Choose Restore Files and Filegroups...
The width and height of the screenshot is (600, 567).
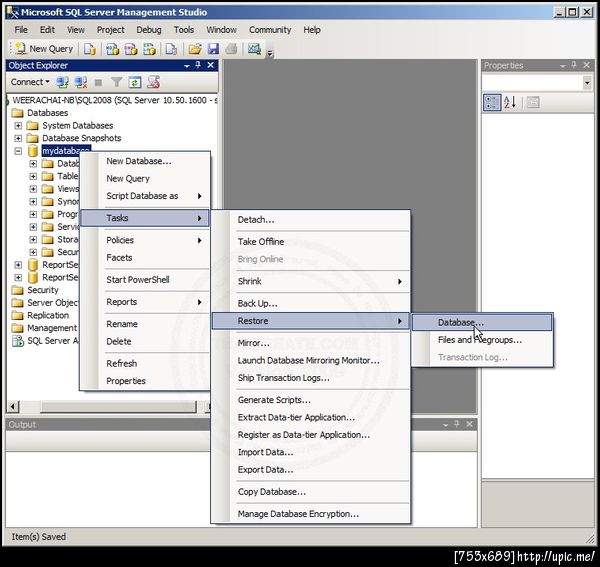click(482, 340)
